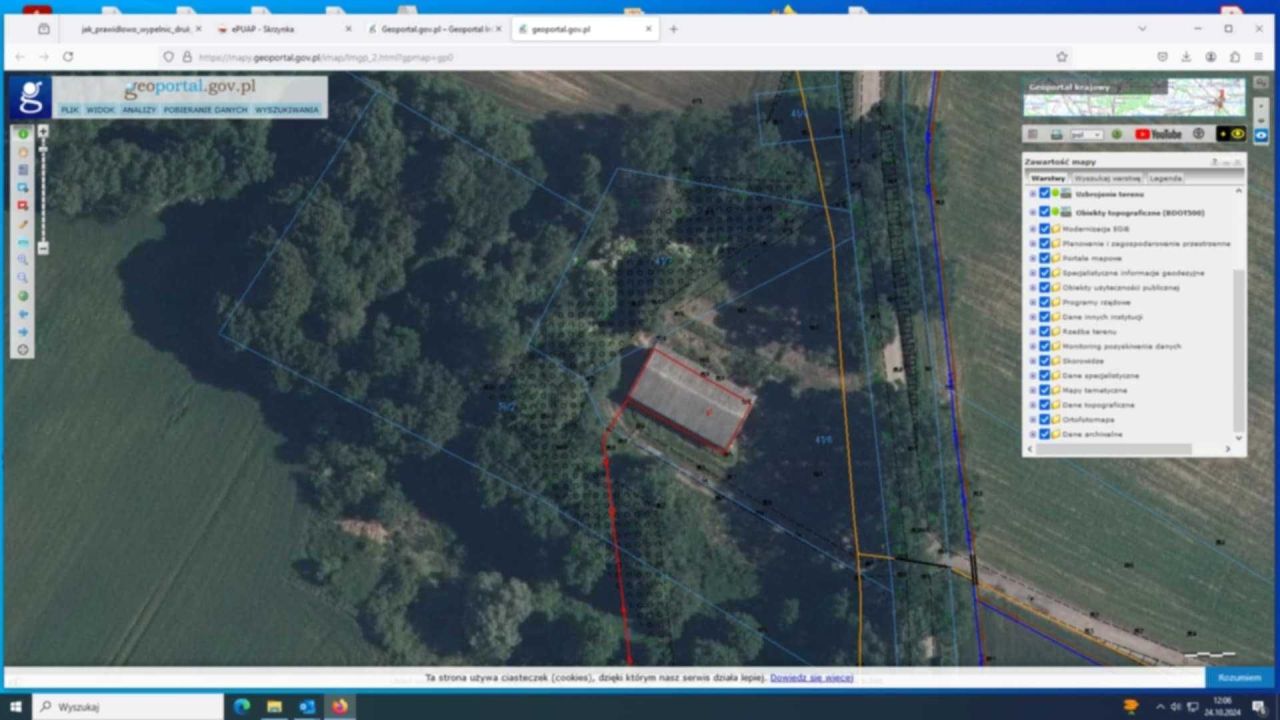Switch to the Wyszukaj warstwę tab
The height and width of the screenshot is (720, 1280).
tap(1107, 178)
